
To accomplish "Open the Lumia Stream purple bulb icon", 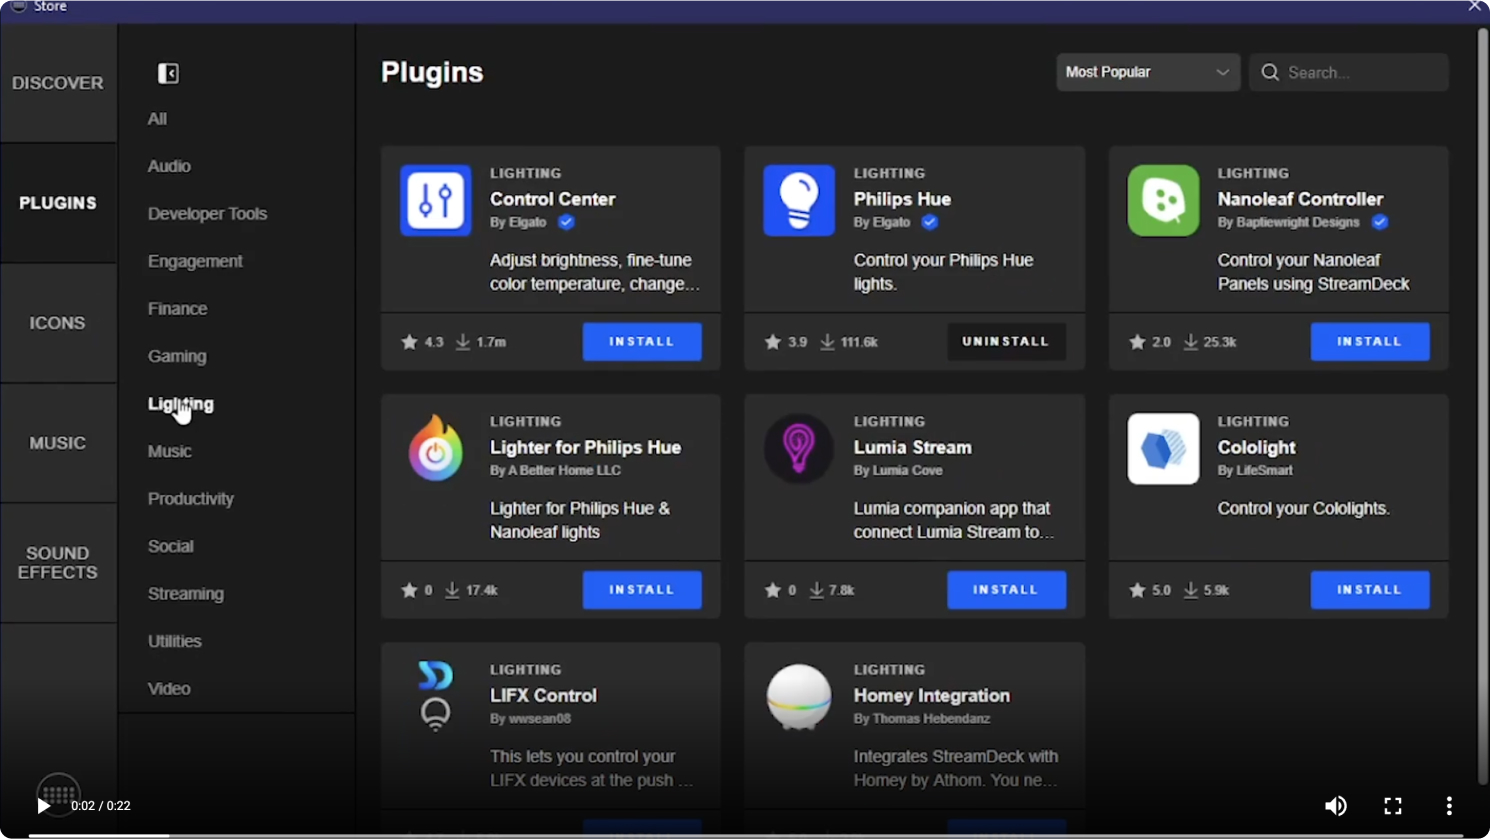I will [x=799, y=448].
